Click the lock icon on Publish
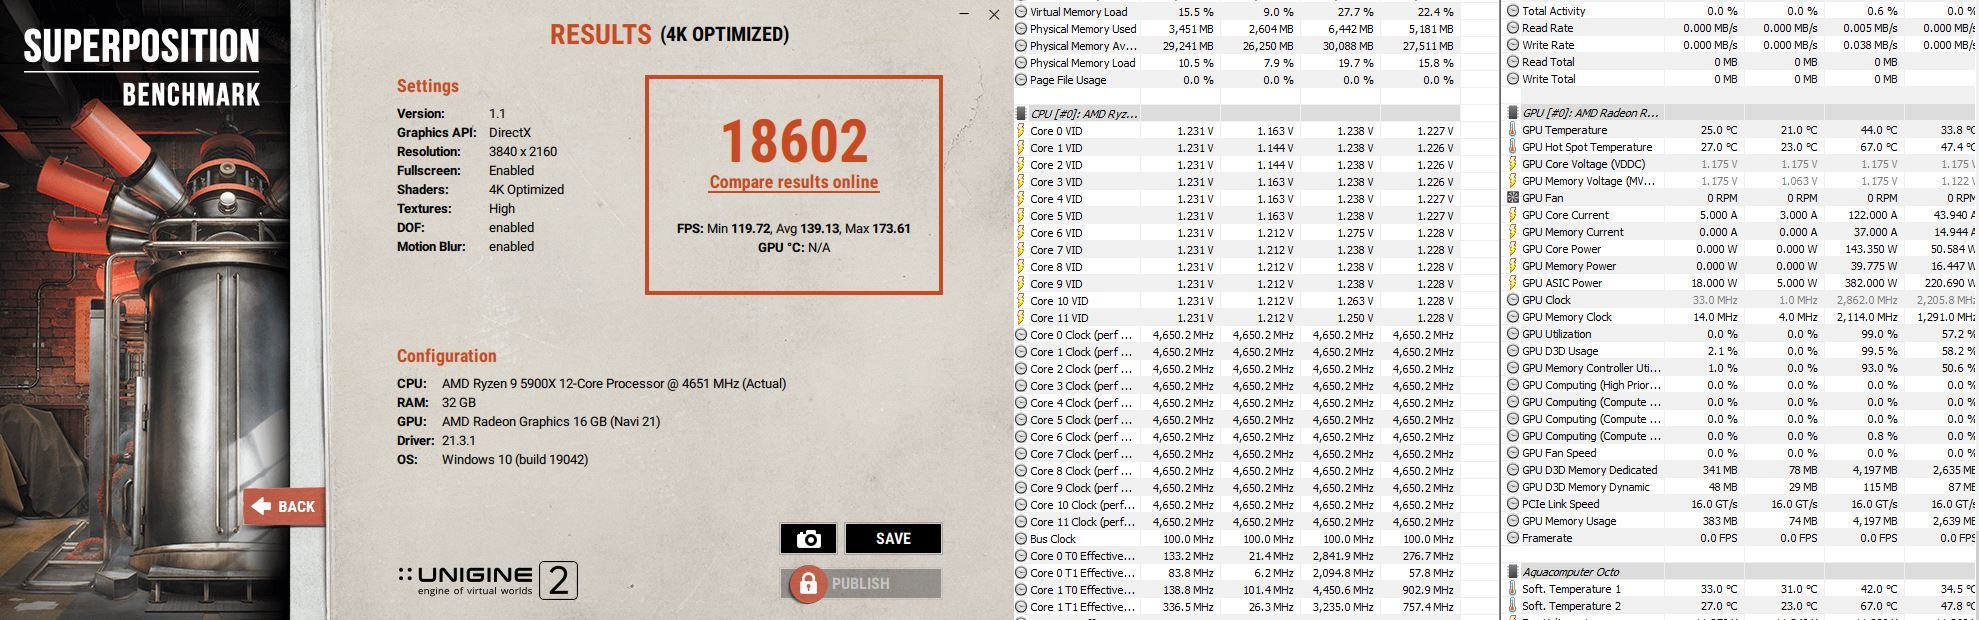The height and width of the screenshot is (620, 1979). tap(808, 584)
